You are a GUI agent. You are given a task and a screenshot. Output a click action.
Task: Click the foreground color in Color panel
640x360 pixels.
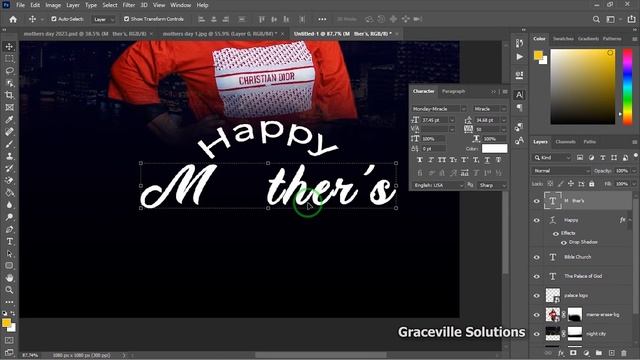538,55
